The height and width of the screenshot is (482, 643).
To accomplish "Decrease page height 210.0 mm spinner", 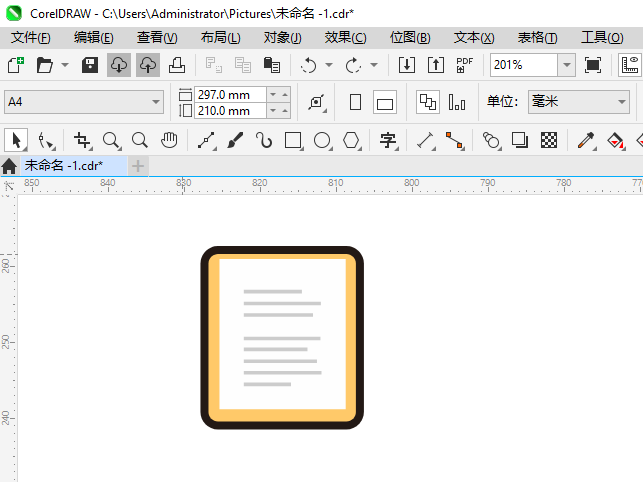I will (273, 111).
